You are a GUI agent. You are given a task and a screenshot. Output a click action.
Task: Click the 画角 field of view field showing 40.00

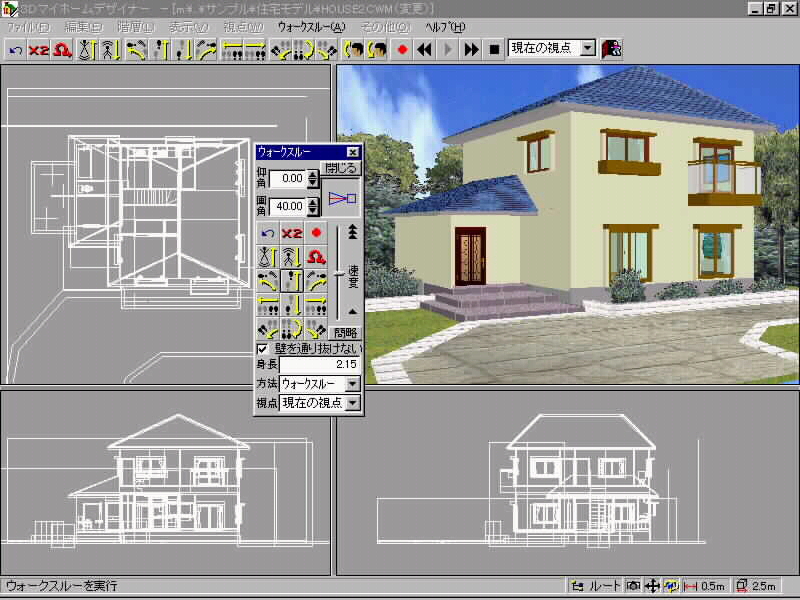(287, 206)
